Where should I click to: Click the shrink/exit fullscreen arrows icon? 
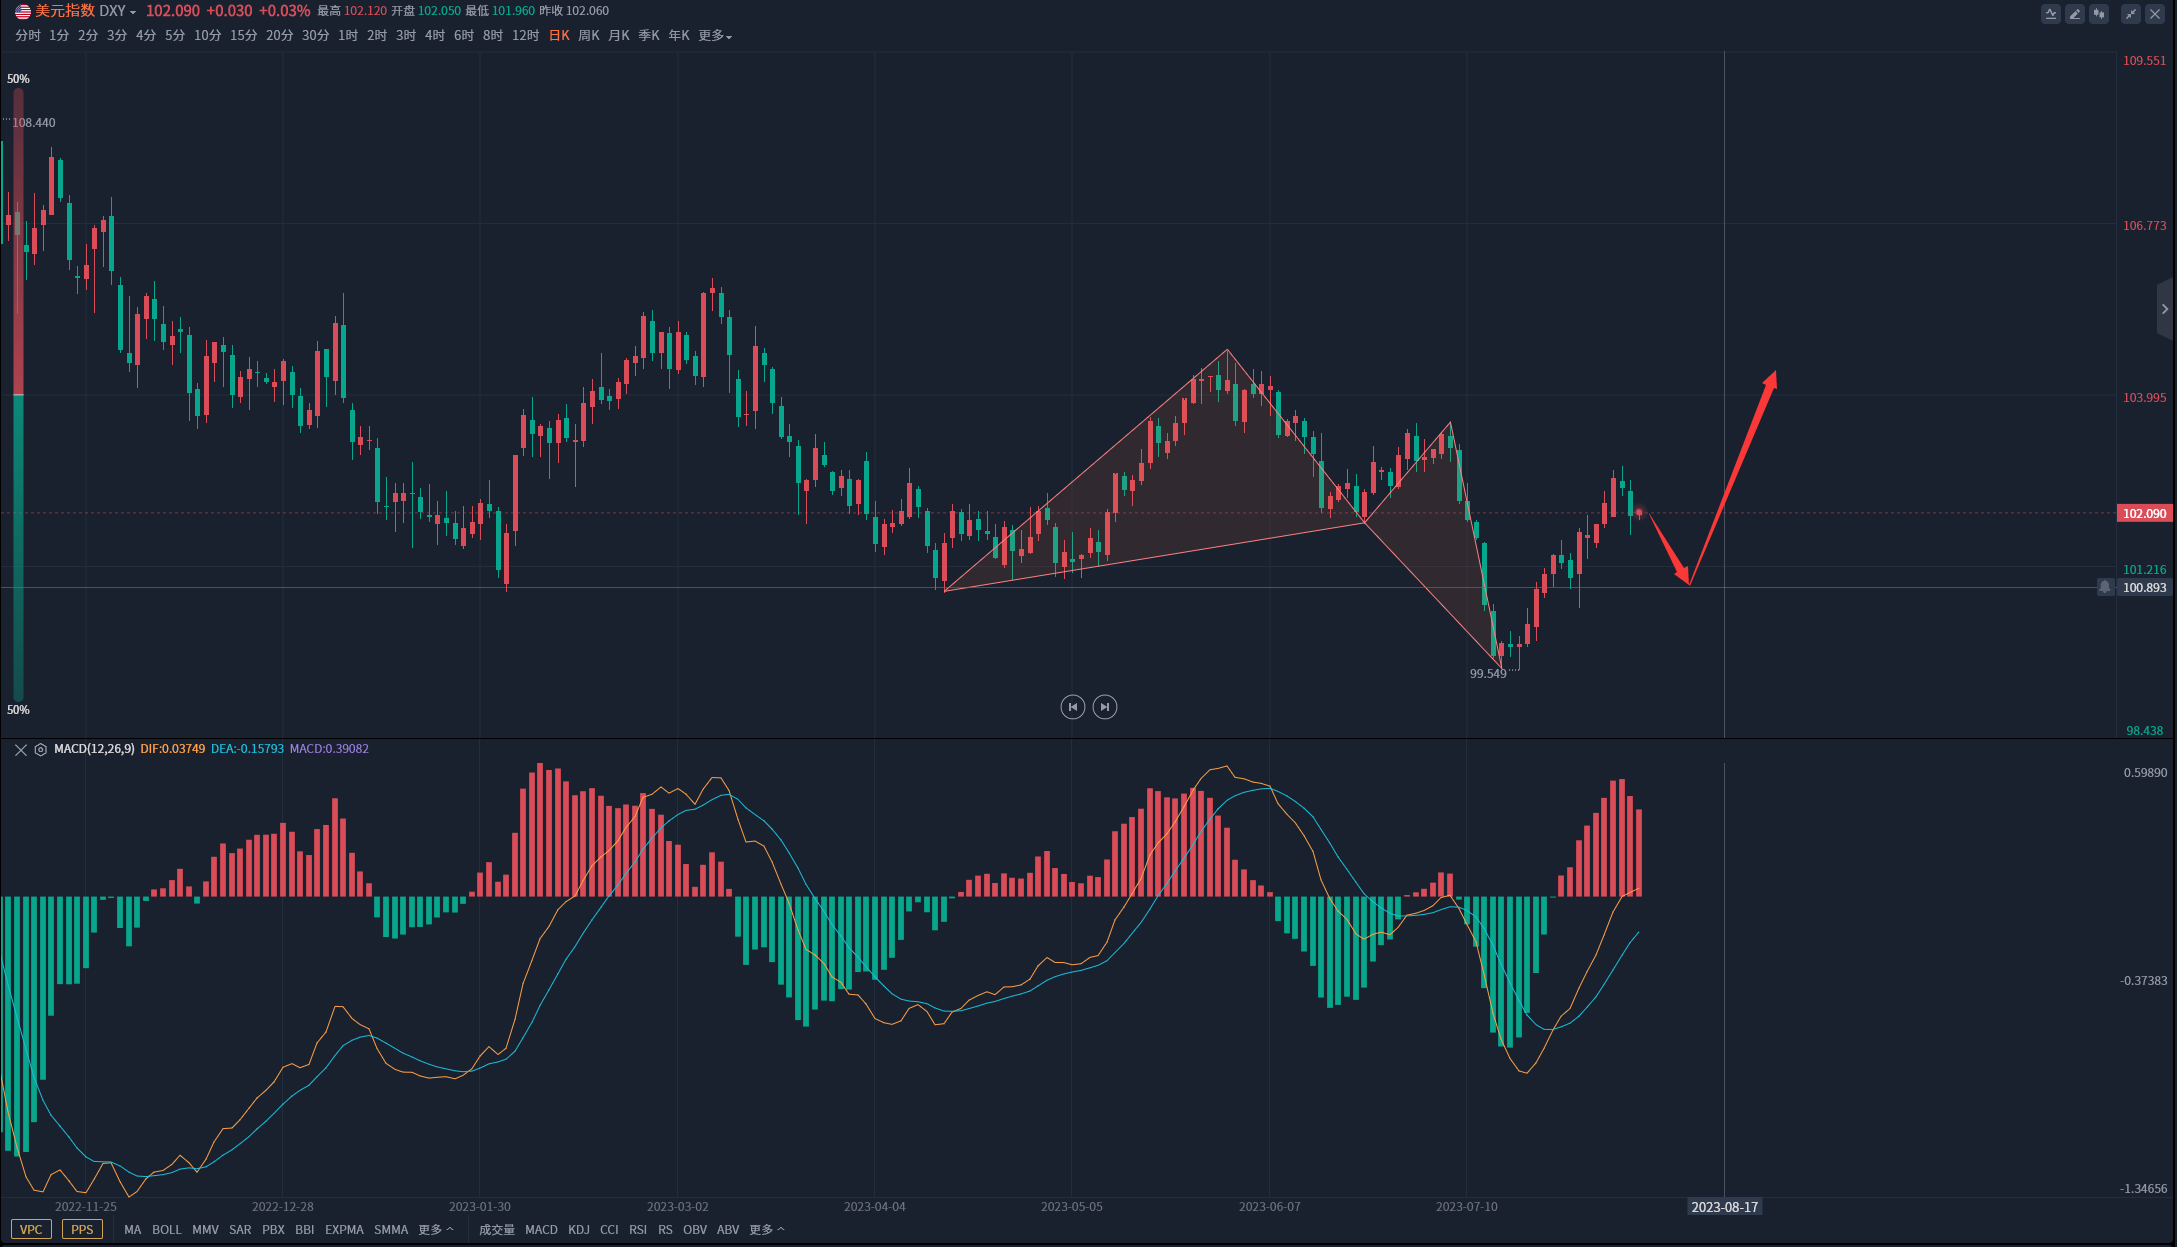point(2131,14)
